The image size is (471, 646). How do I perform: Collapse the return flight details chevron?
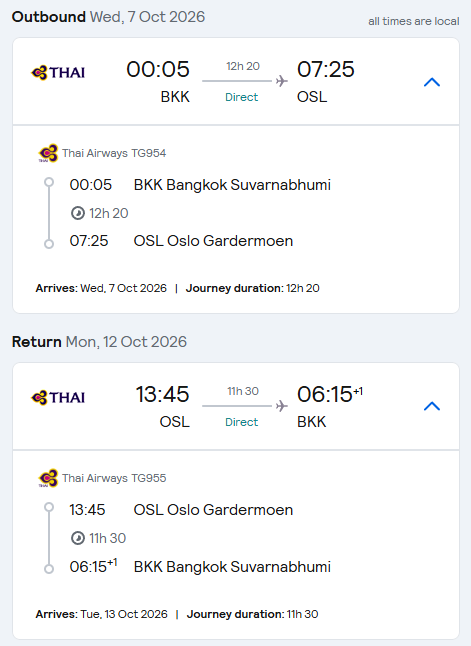click(x=432, y=406)
